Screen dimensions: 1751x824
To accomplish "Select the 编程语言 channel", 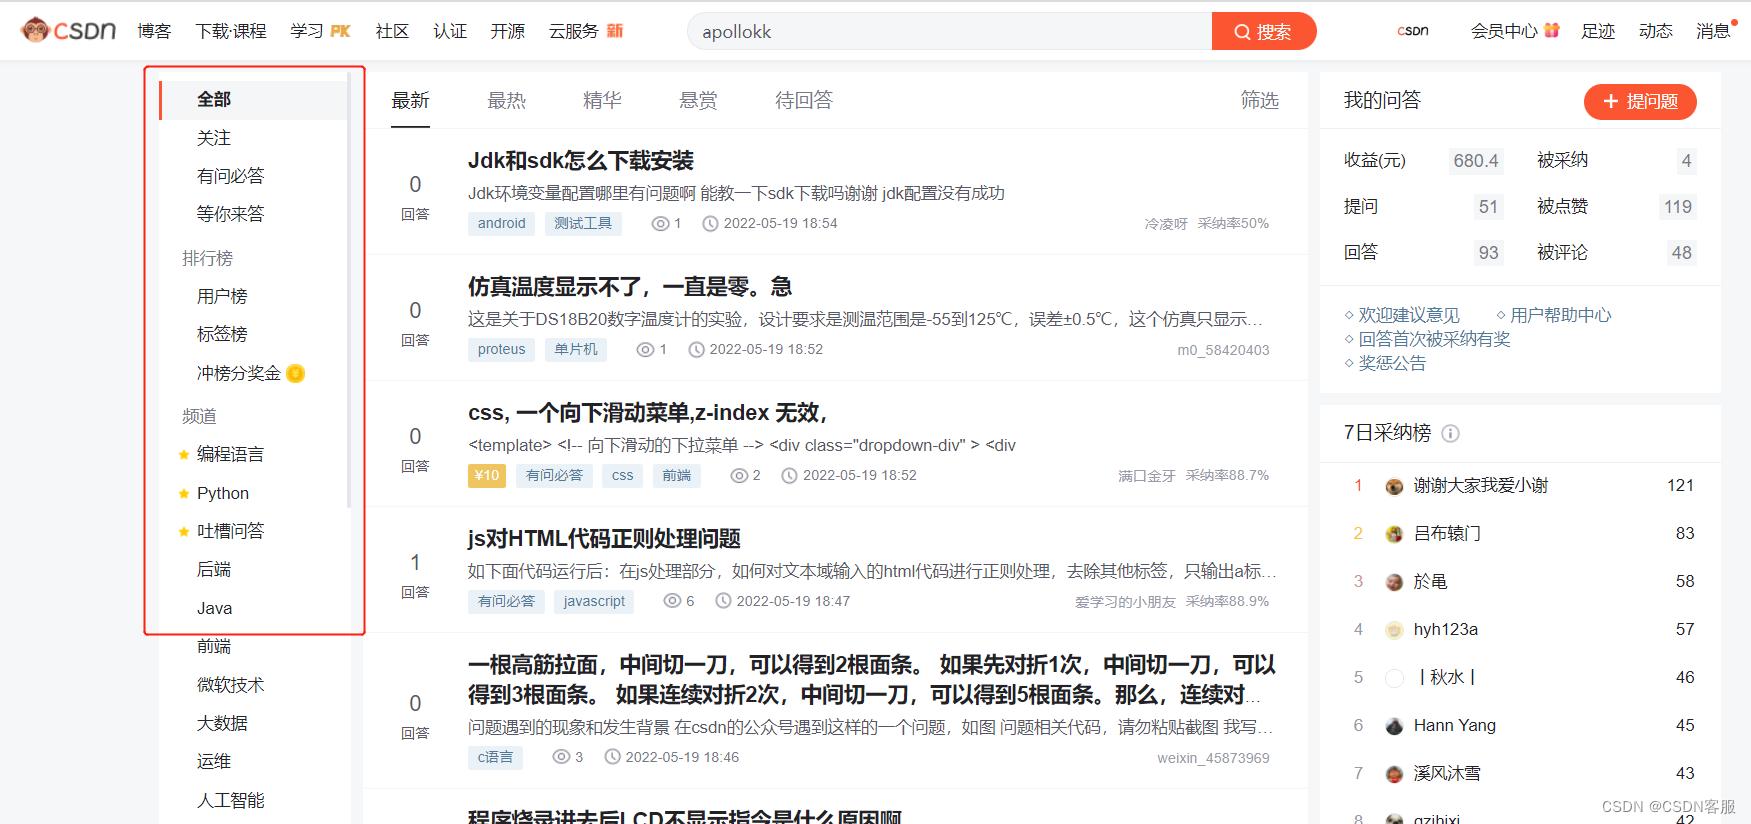I will [x=231, y=454].
